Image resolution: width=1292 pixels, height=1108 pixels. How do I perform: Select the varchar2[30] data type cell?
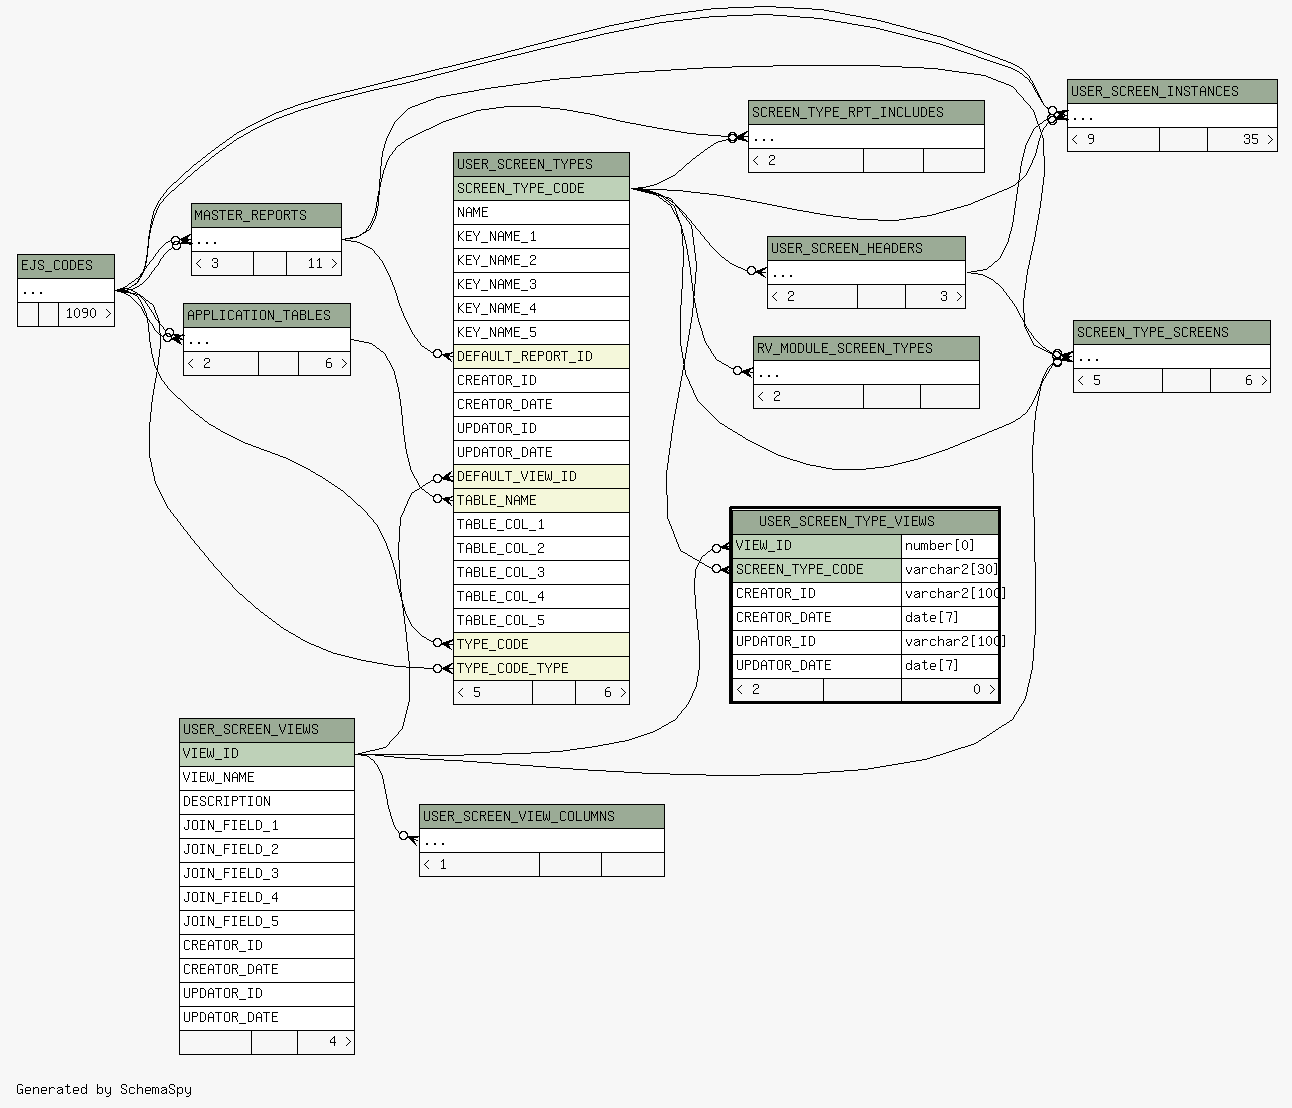pos(950,570)
